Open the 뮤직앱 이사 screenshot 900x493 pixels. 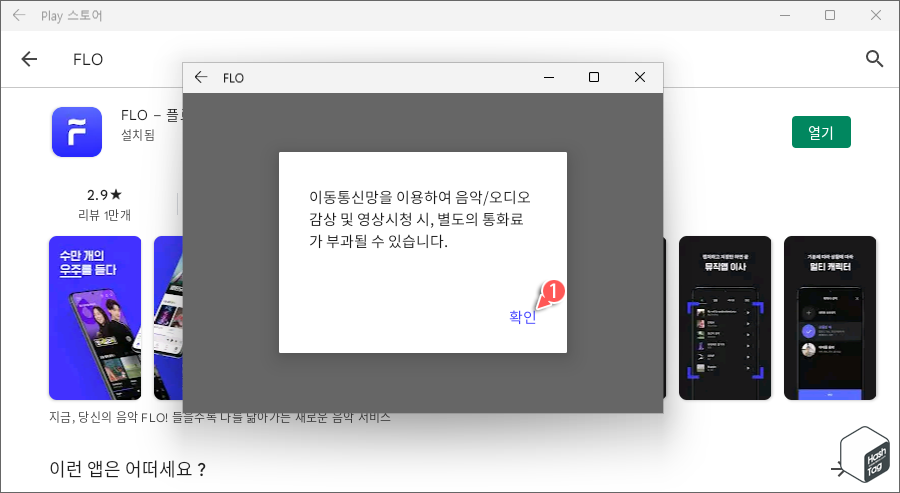725,317
